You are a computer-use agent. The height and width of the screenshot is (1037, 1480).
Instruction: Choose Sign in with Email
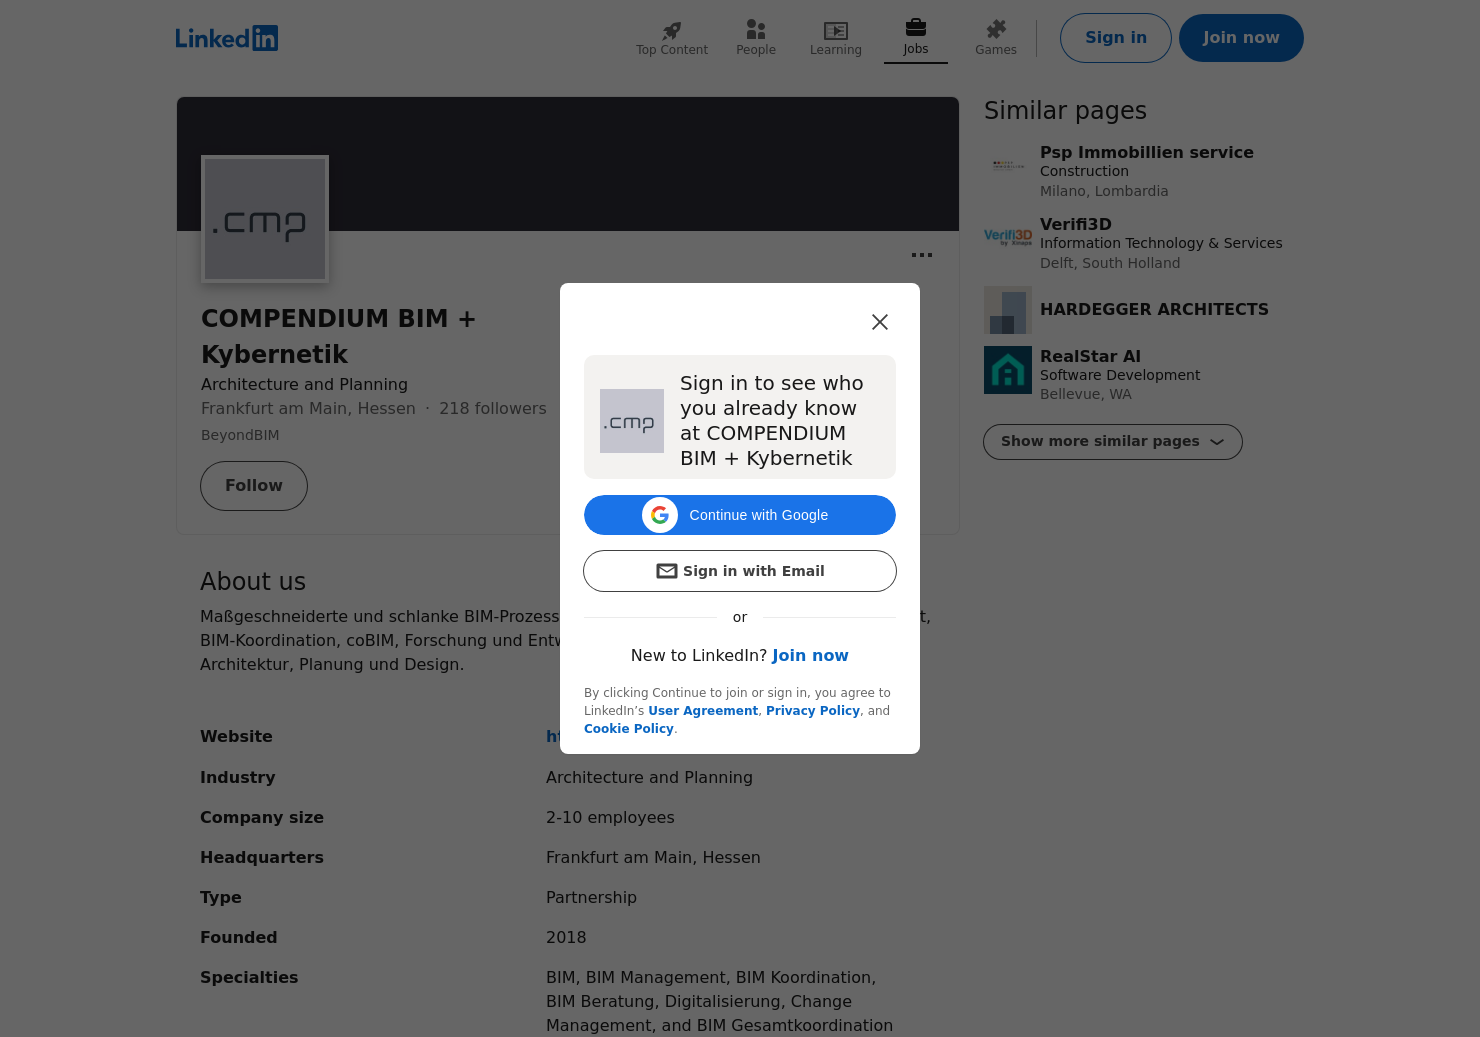point(740,571)
